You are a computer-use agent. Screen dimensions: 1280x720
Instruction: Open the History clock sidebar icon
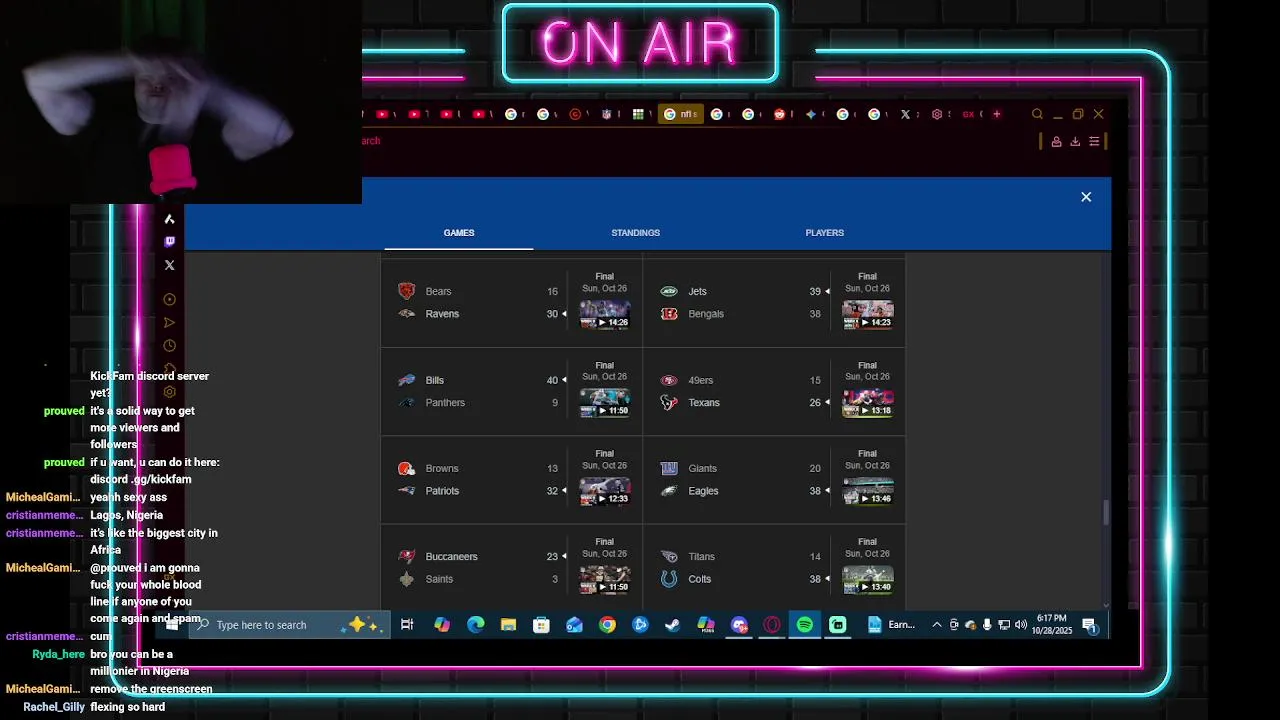pos(169,346)
